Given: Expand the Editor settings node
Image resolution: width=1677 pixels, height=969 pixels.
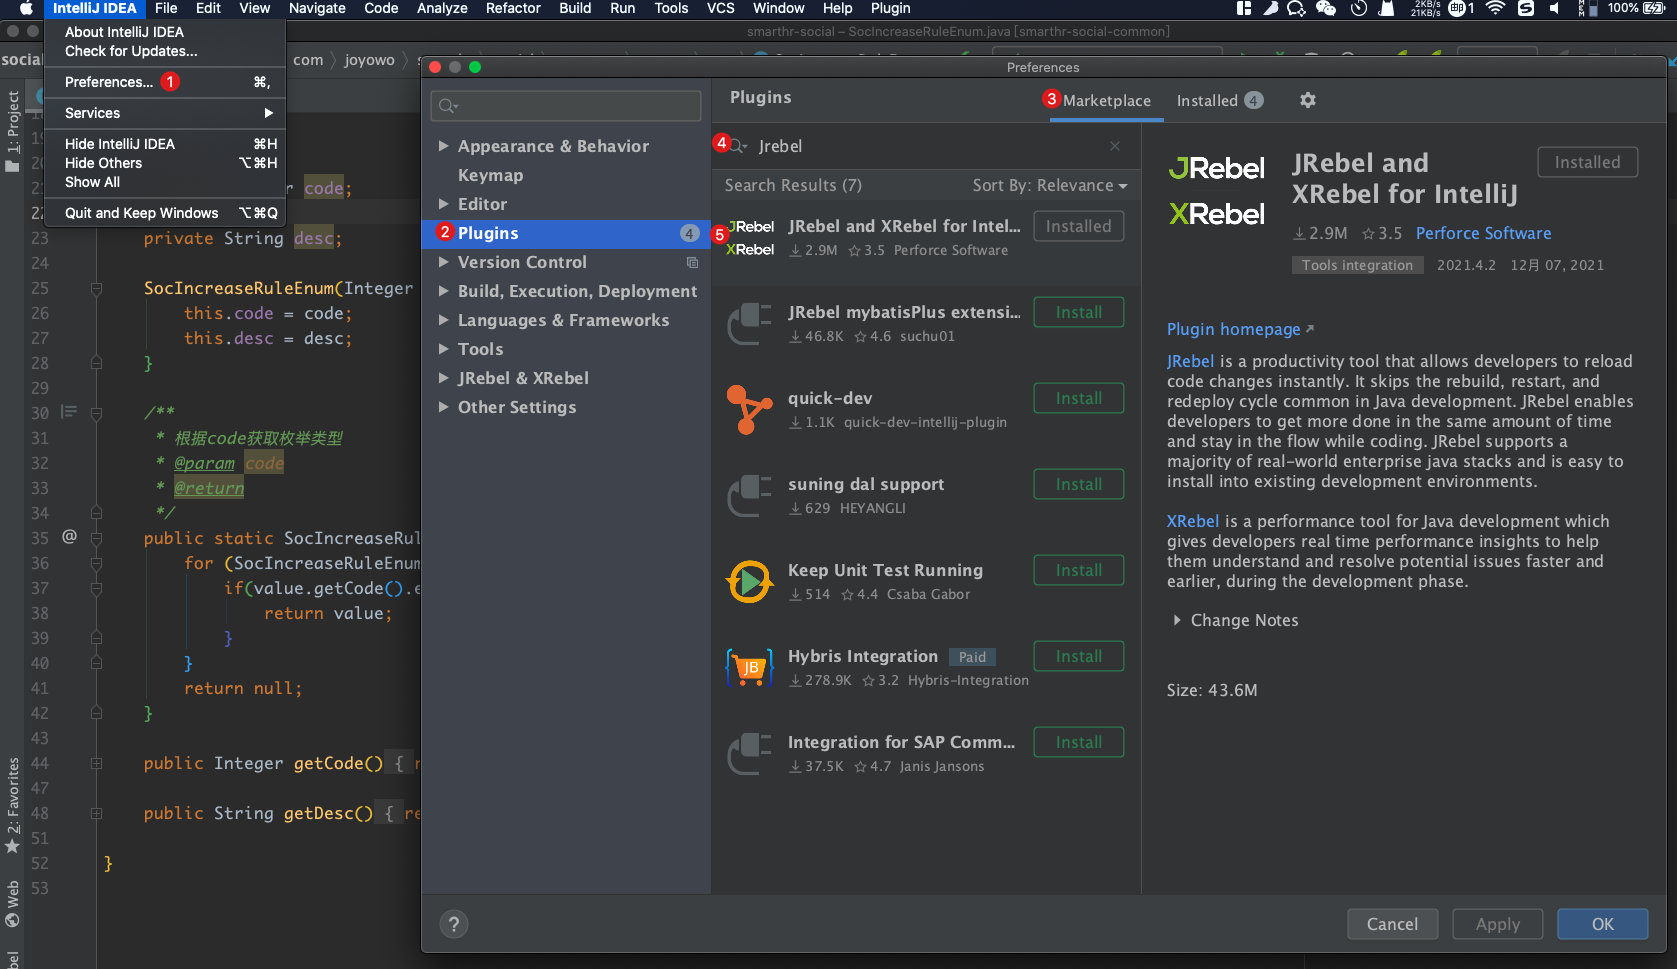Looking at the screenshot, I should click(443, 204).
